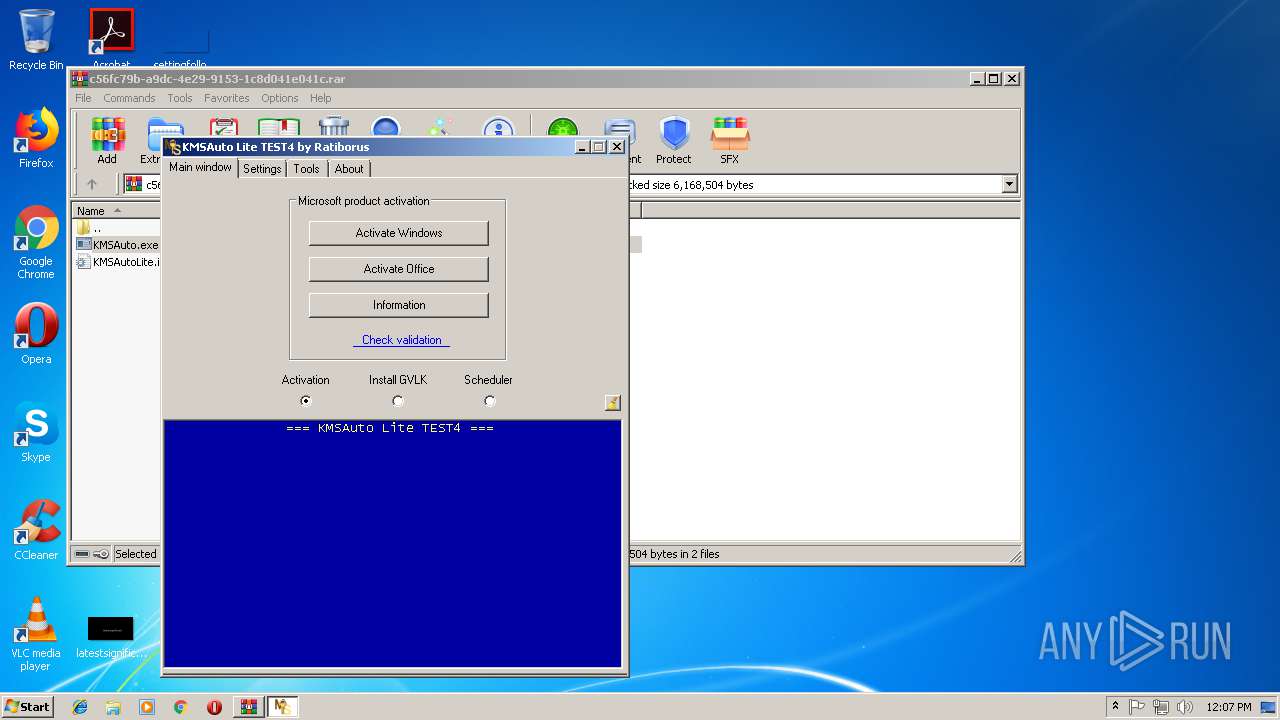Image resolution: width=1280 pixels, height=720 pixels.
Task: Click the WinRAR up-one-level arrow
Action: pos(92,184)
